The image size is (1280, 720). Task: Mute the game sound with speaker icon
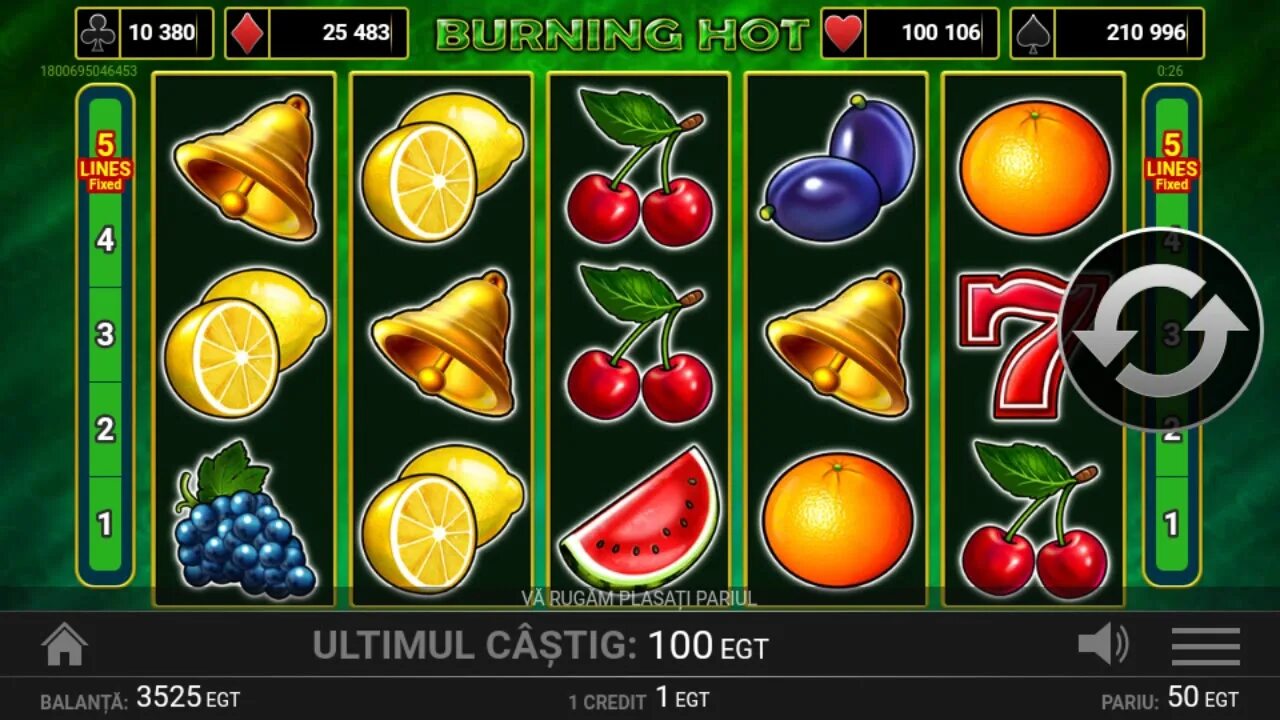(1103, 645)
